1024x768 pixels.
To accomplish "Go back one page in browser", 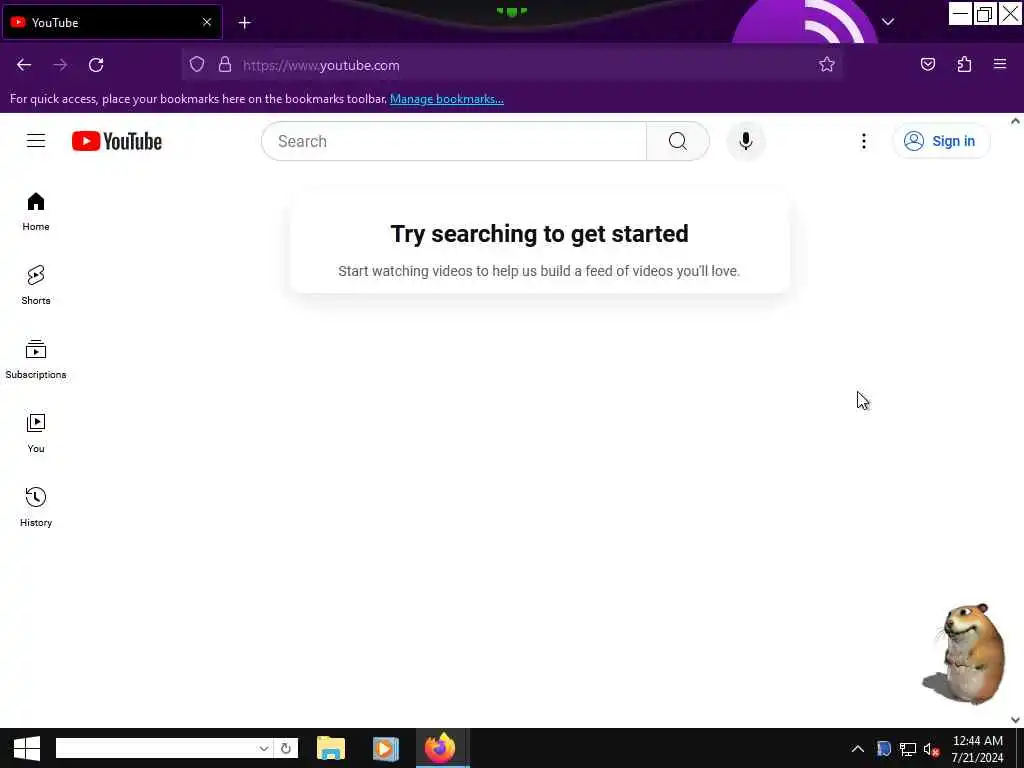I will (x=24, y=65).
